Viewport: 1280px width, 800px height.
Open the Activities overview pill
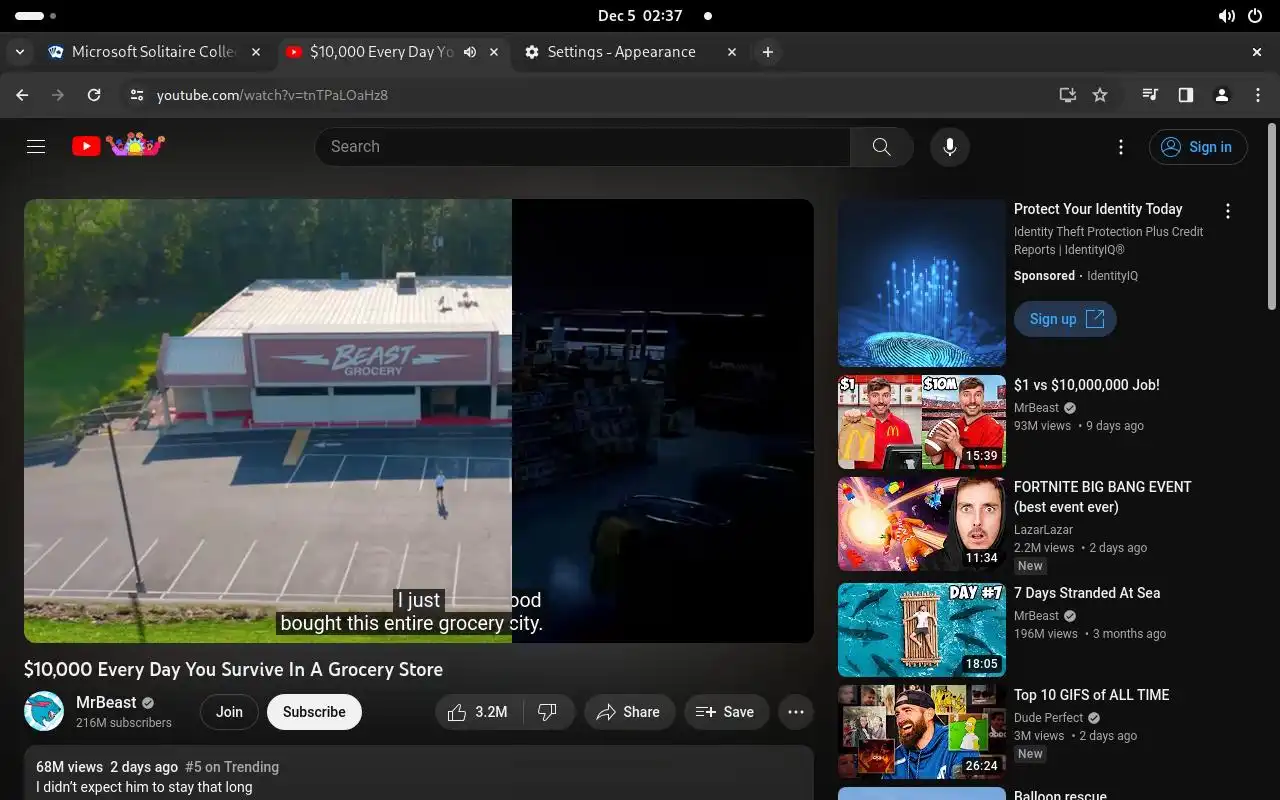coord(36,16)
